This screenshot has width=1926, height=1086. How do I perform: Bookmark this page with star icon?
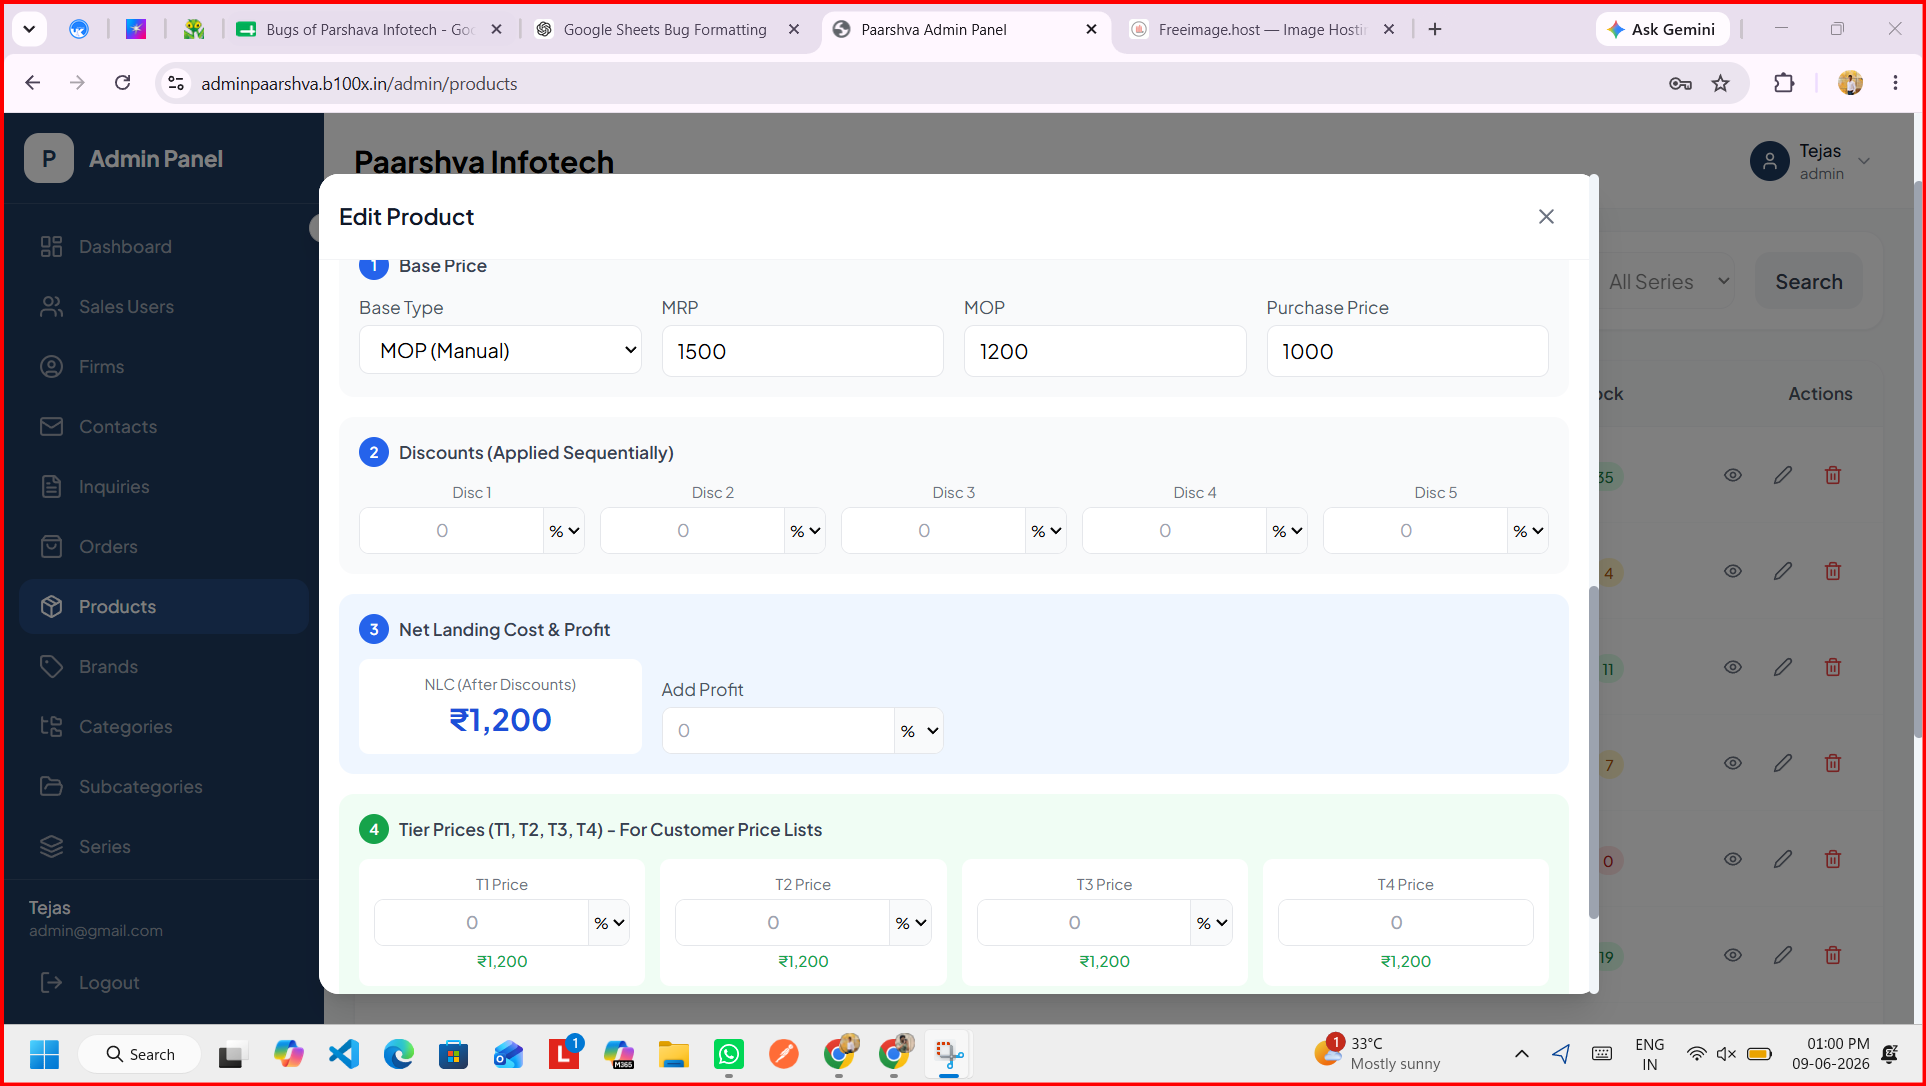pyautogui.click(x=1720, y=84)
